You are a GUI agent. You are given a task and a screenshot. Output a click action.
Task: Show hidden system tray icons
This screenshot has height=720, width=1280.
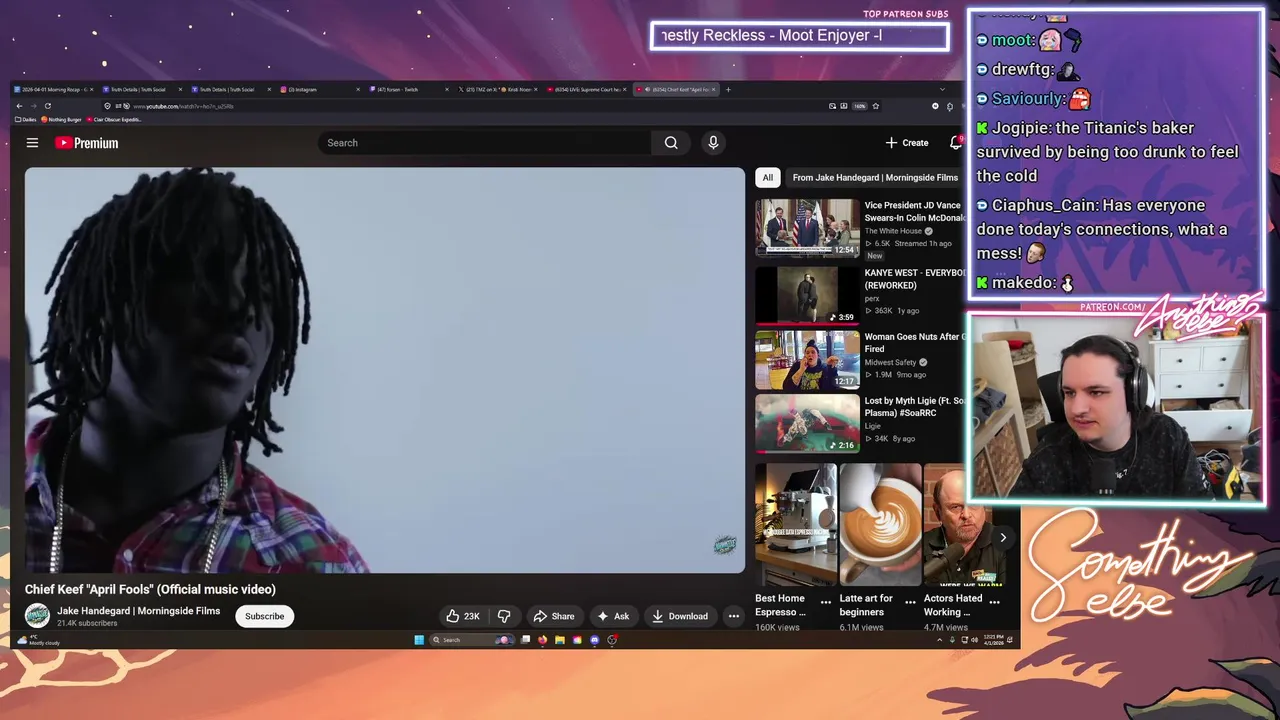939,640
